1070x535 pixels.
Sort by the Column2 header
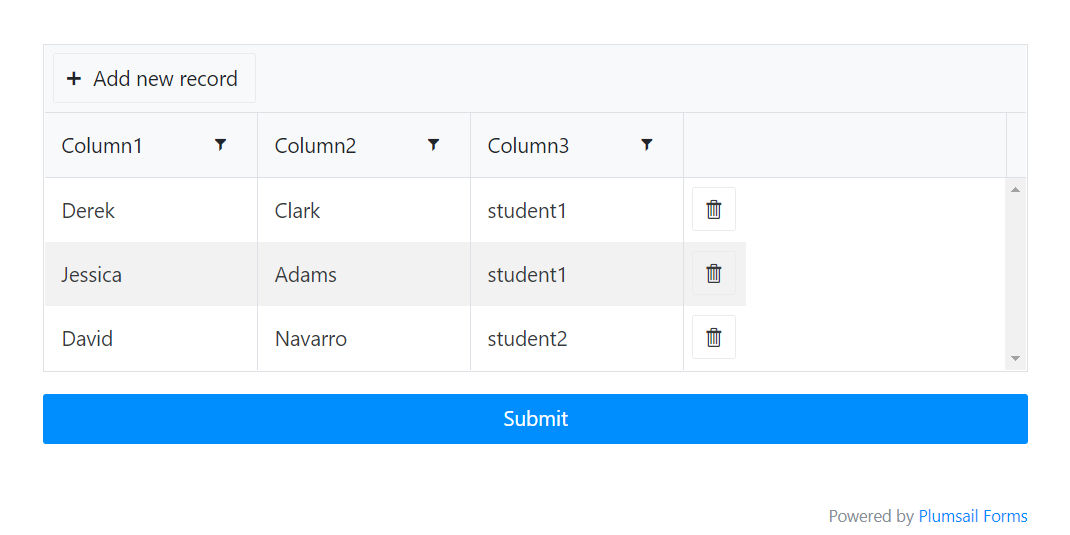(x=315, y=145)
